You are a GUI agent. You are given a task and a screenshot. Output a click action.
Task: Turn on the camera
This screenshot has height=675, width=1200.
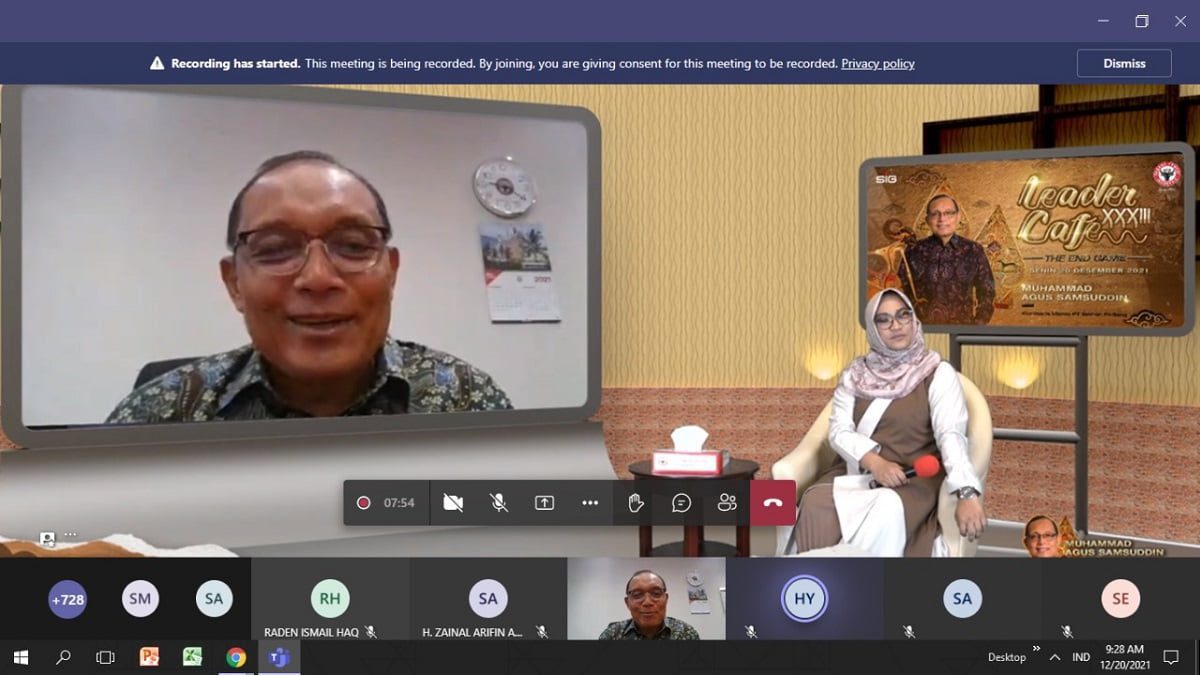coord(453,503)
